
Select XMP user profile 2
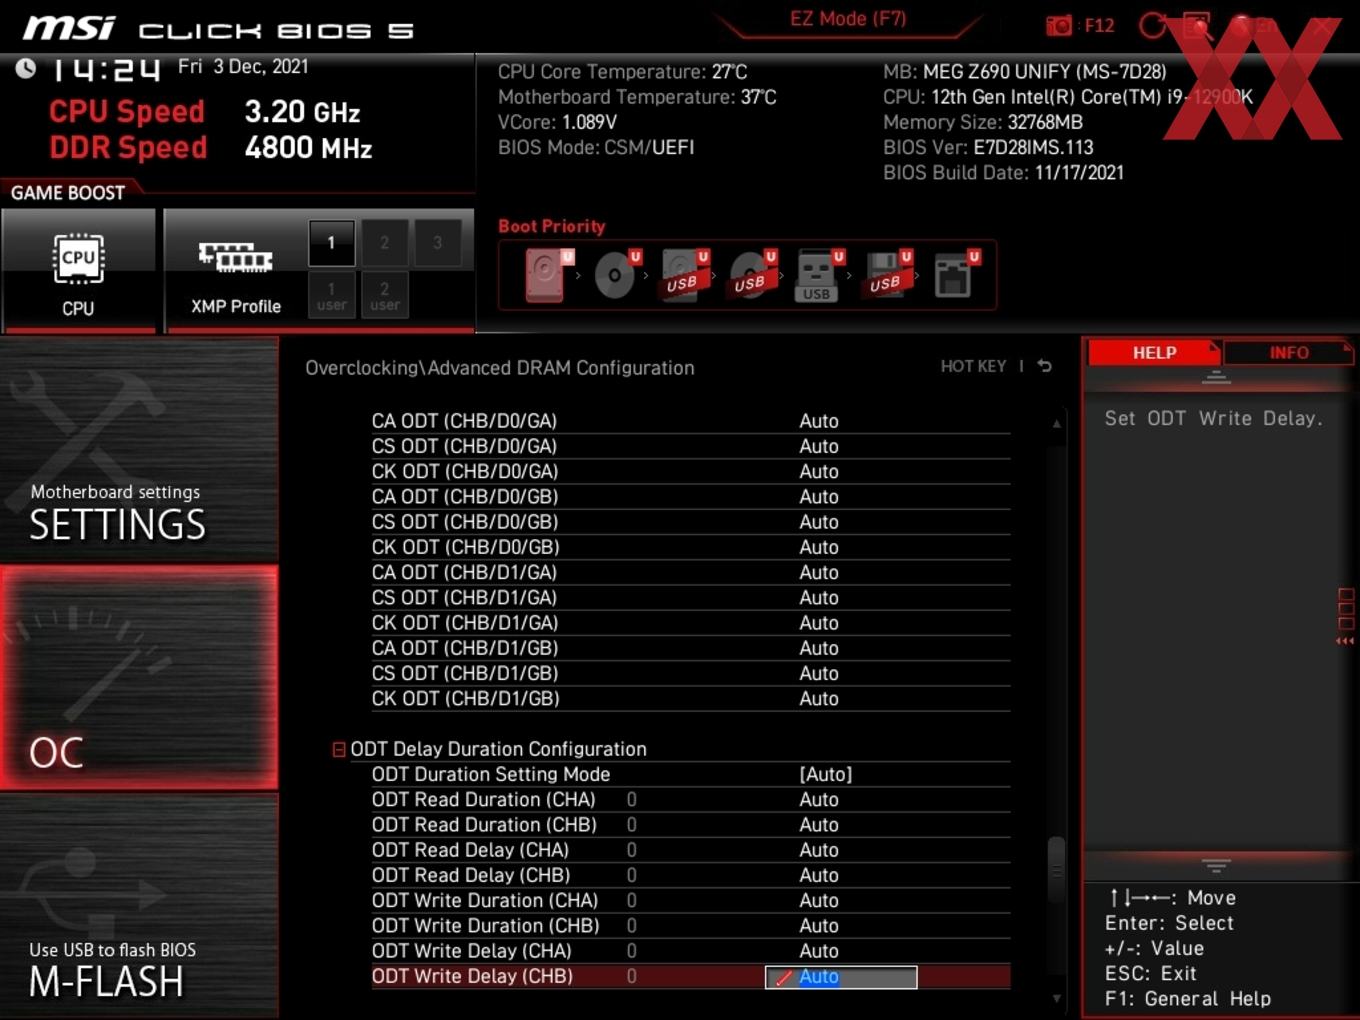click(x=384, y=295)
